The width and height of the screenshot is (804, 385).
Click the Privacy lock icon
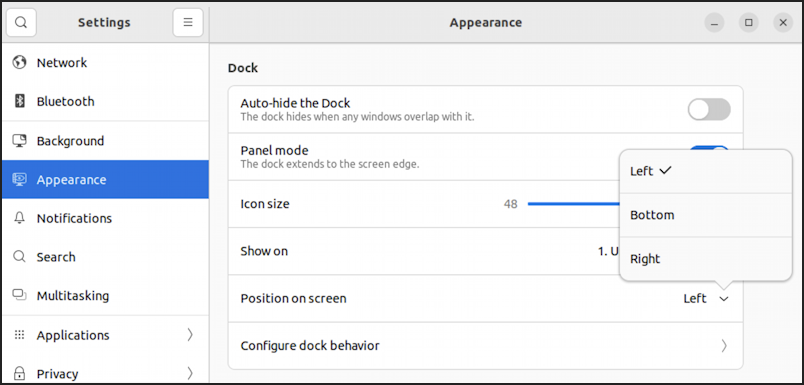[19, 373]
